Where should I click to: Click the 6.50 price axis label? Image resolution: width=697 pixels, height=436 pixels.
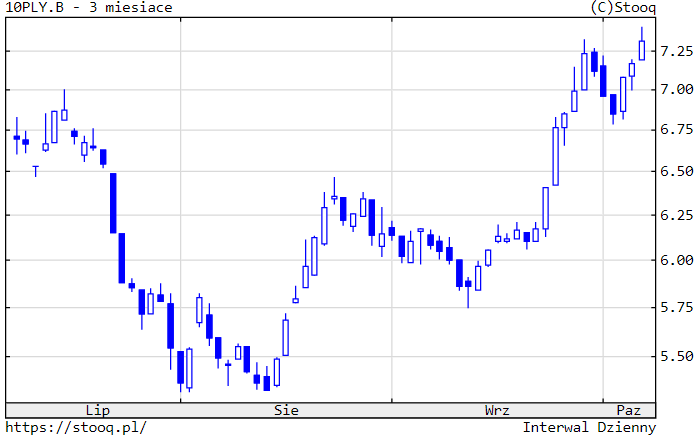[x=676, y=172]
